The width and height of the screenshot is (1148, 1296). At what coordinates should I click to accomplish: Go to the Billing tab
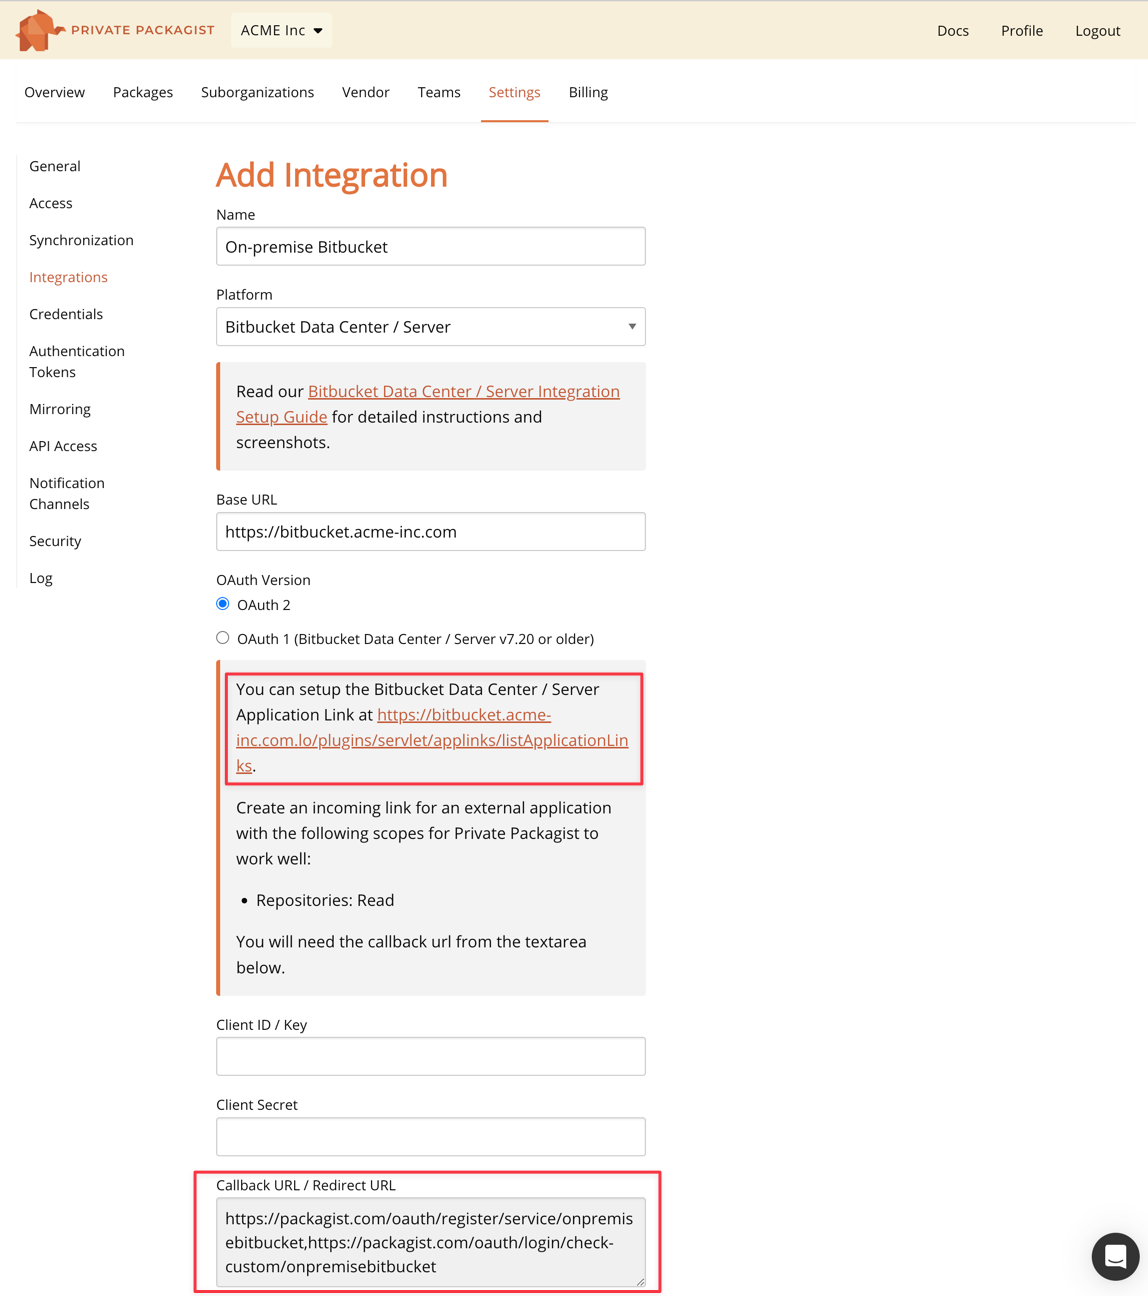pyautogui.click(x=588, y=92)
